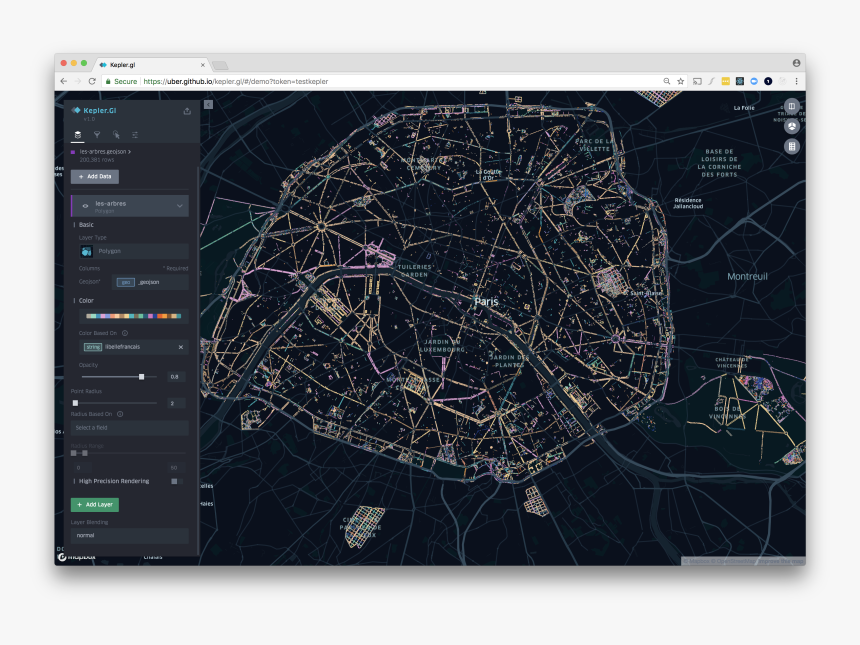Reload the page in browser
The width and height of the screenshot is (860, 645).
click(92, 81)
